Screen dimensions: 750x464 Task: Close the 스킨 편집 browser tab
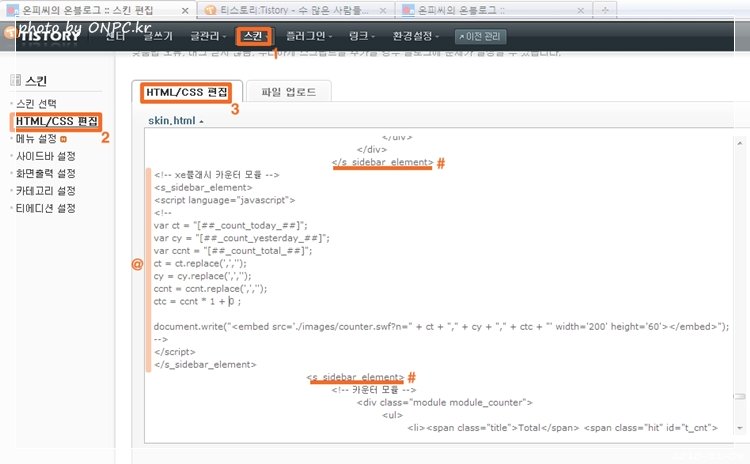click(185, 11)
